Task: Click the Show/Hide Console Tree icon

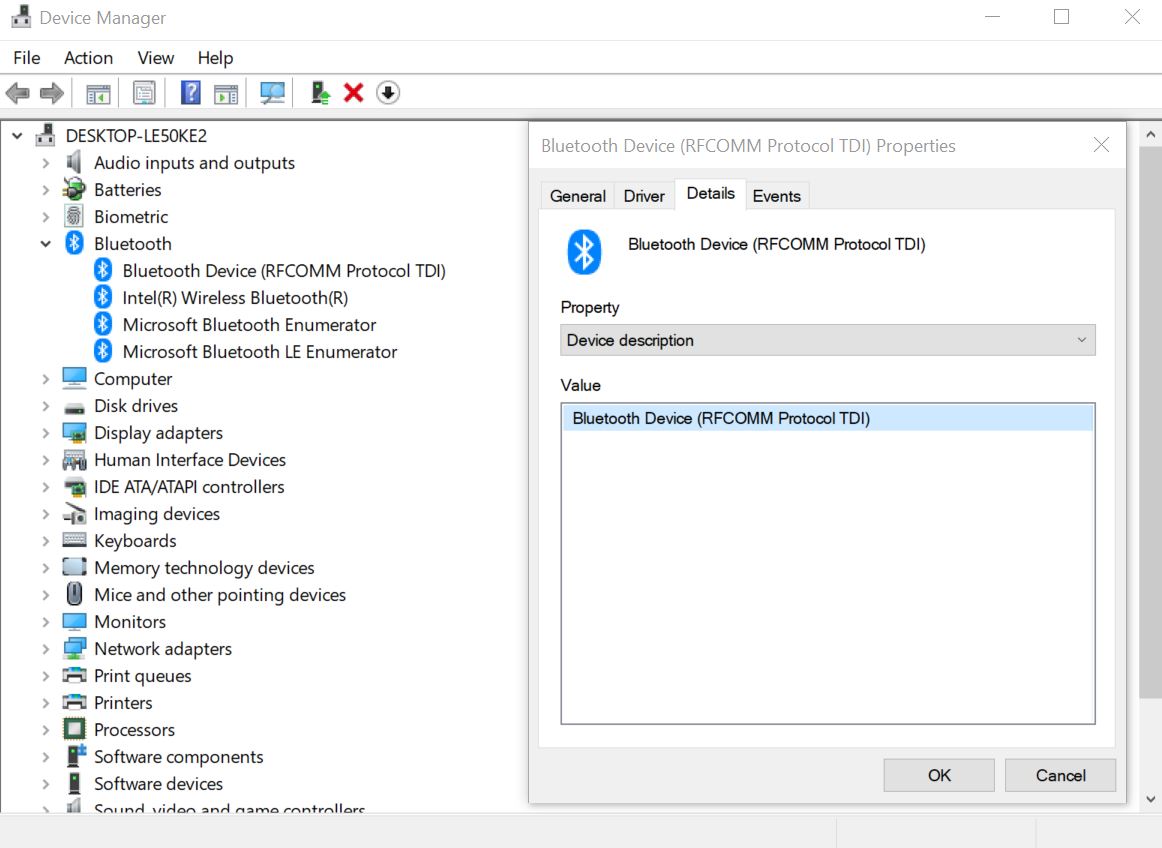Action: click(97, 92)
